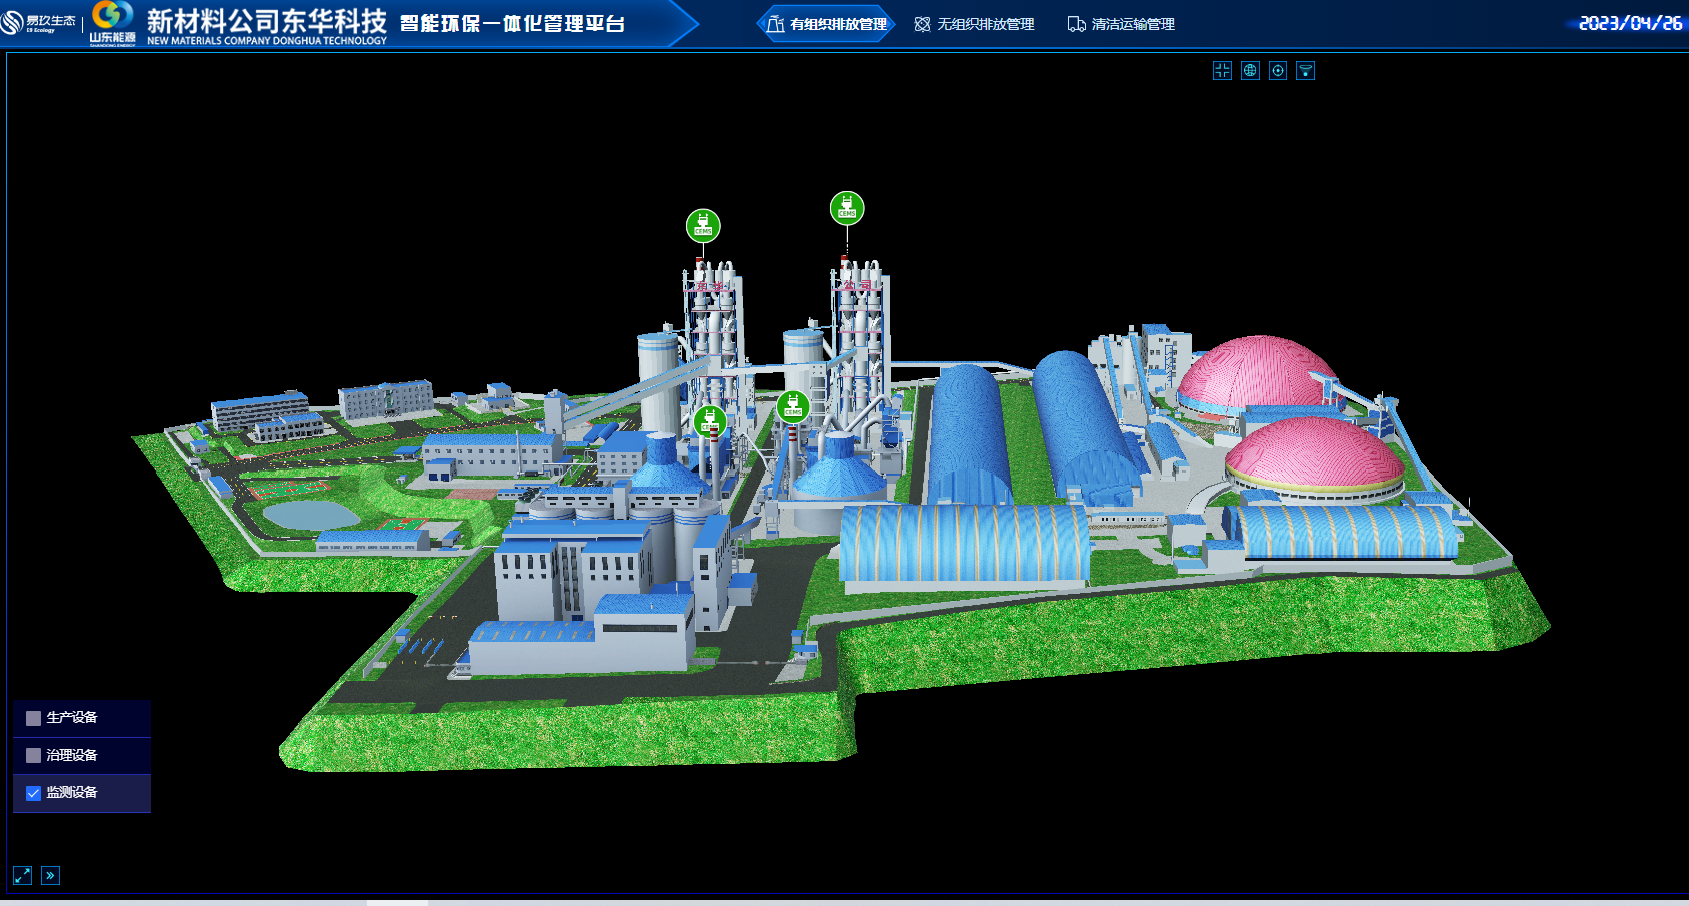Image resolution: width=1689 pixels, height=906 pixels.
Task: Click the lower-right CEMS marker near silo
Action: (x=793, y=406)
